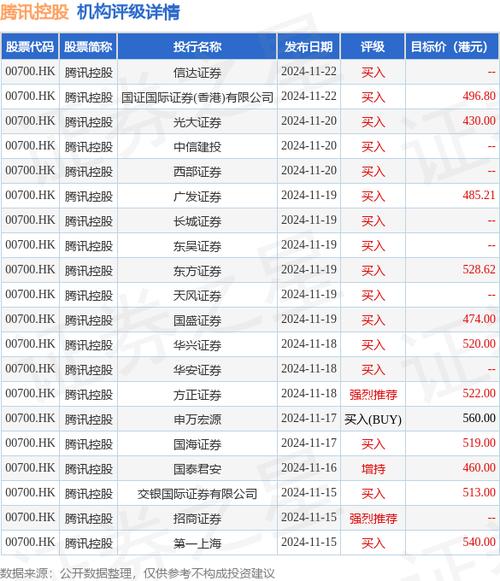500x581 pixels.
Task: Select the 方正证券 broker cell
Action: (197, 395)
